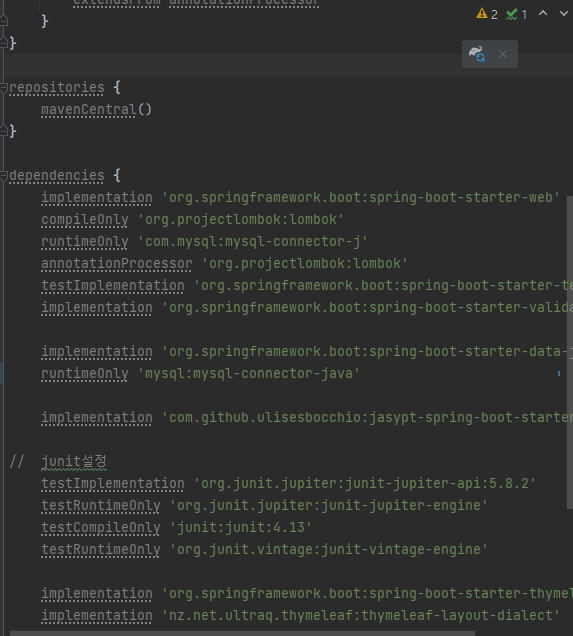This screenshot has width=573, height=636.
Task: Dismiss the Gradle reload floating popup
Action: tap(503, 54)
